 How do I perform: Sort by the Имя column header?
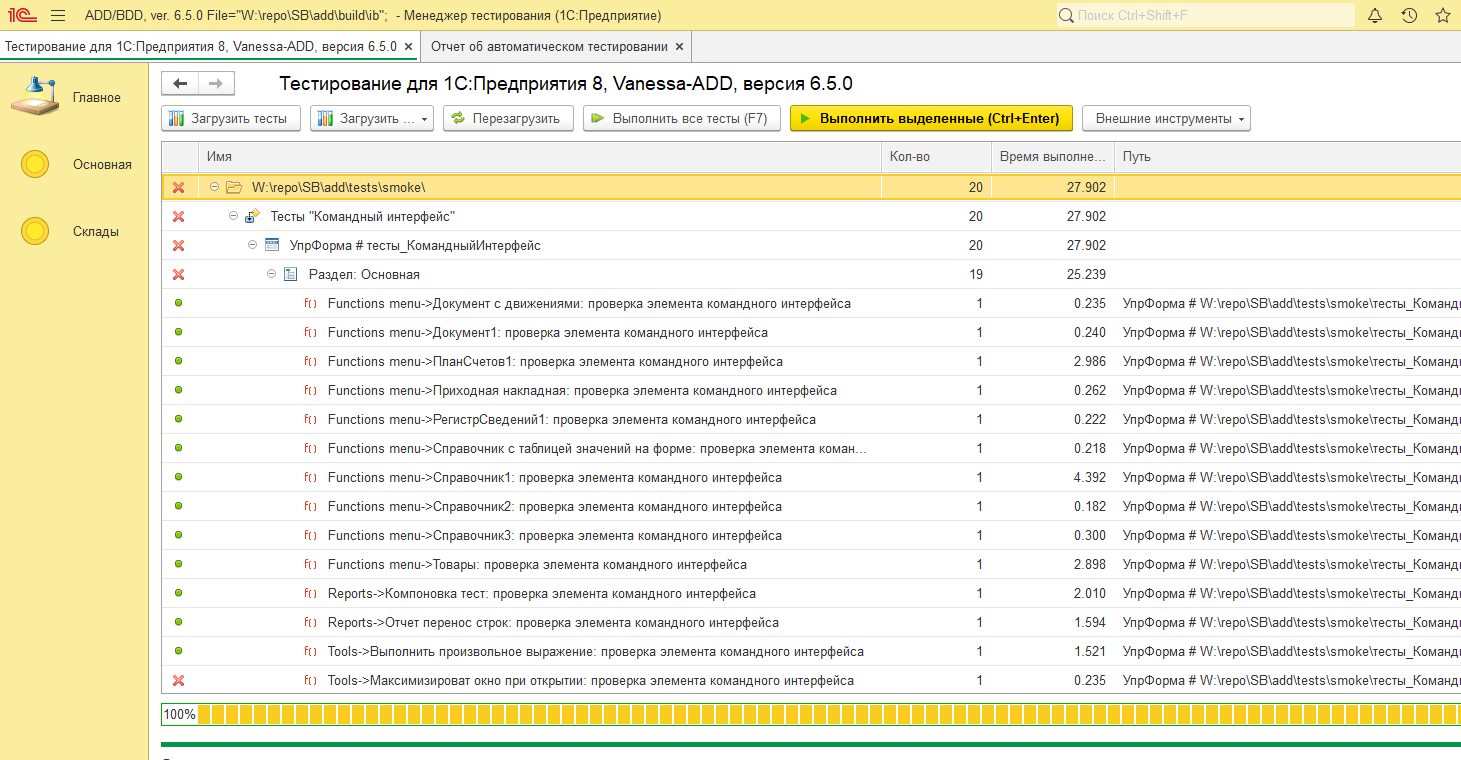pos(540,157)
